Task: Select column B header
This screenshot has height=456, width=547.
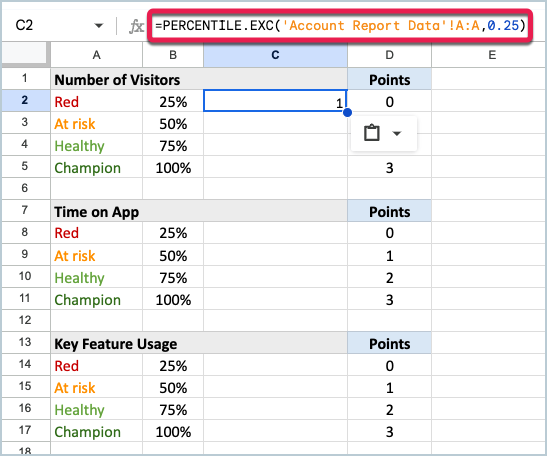Action: tap(173, 55)
